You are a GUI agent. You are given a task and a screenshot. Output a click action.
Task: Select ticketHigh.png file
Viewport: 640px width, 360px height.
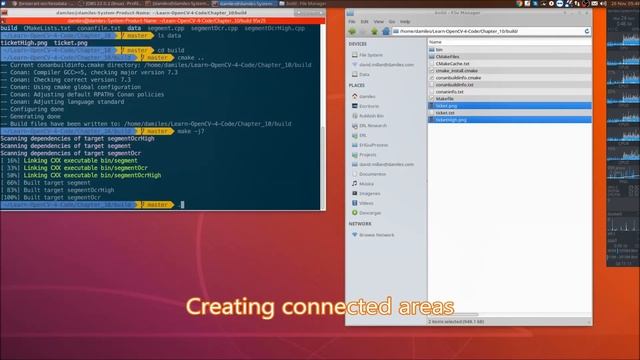(x=509, y=120)
